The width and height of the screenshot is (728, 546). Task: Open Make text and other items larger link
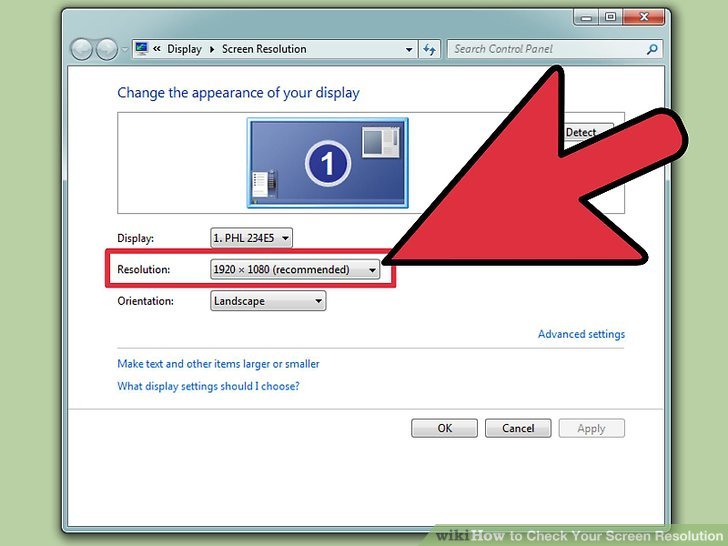point(218,364)
